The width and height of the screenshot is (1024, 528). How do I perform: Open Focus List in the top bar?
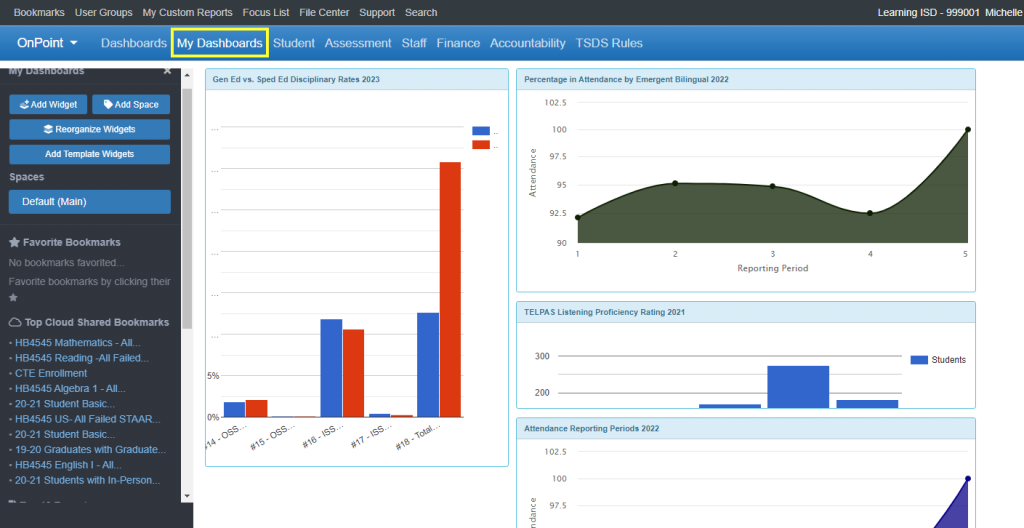click(x=266, y=12)
